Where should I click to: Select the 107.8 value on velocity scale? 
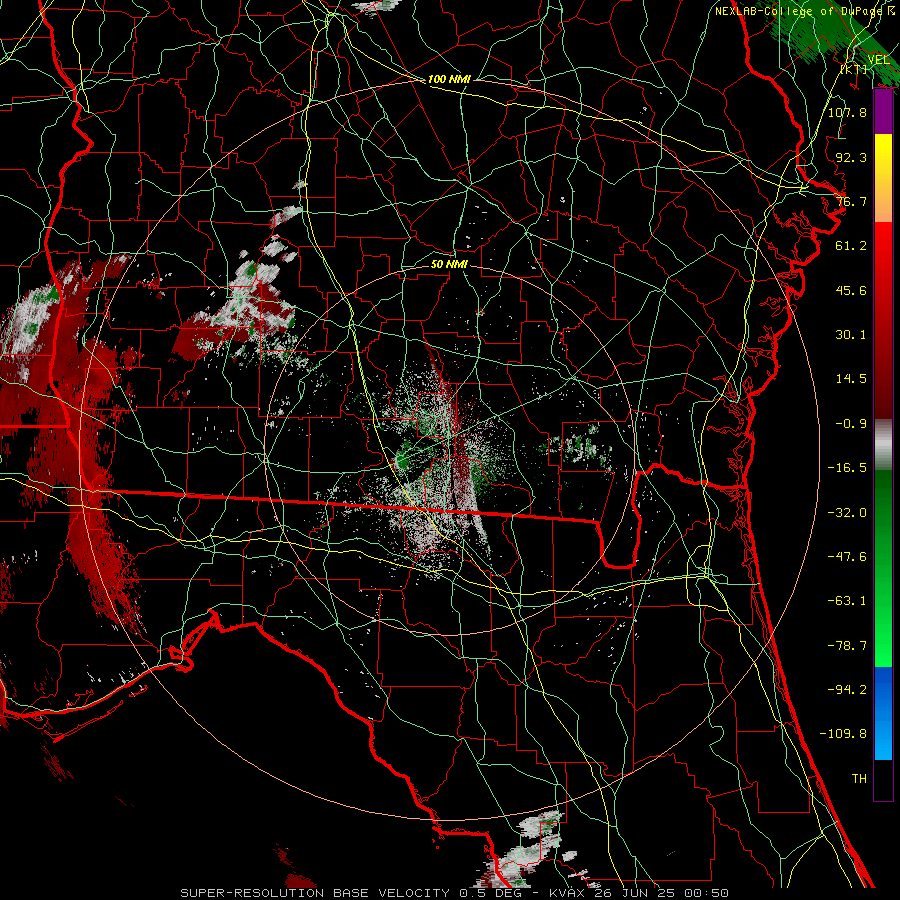tap(847, 112)
